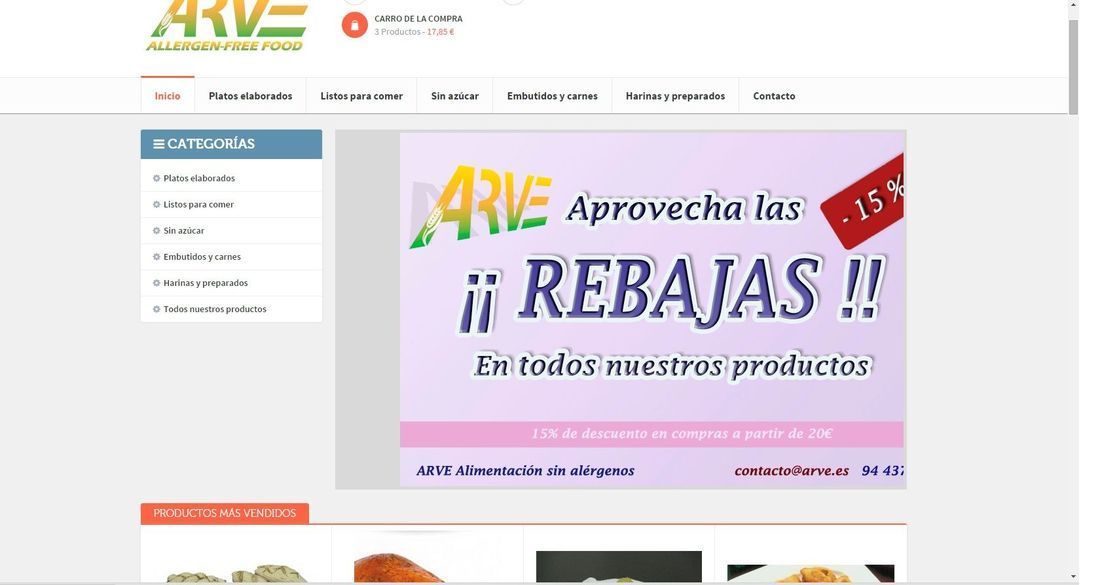
Task: Open Harinas y preparados category in sidebar
Action: coord(206,283)
